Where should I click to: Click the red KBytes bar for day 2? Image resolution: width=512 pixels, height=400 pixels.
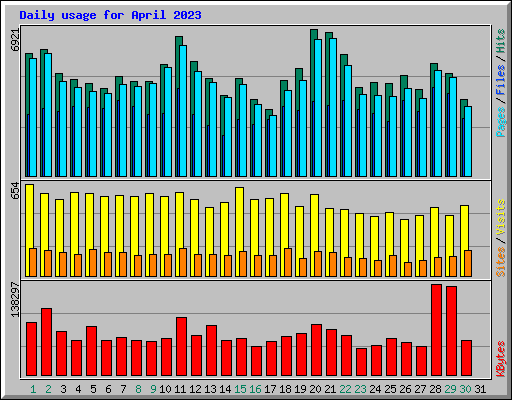[46, 342]
